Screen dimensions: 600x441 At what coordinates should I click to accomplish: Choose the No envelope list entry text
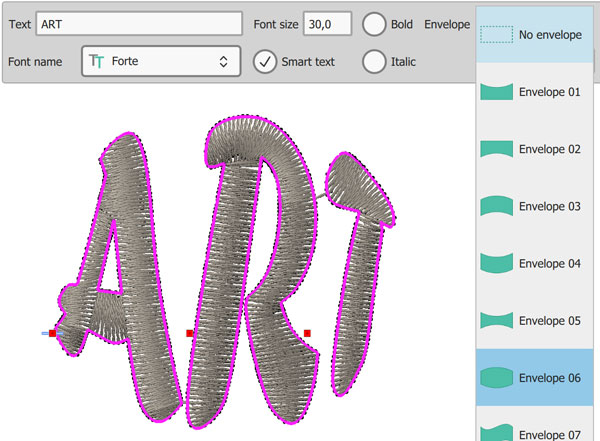pyautogui.click(x=551, y=35)
